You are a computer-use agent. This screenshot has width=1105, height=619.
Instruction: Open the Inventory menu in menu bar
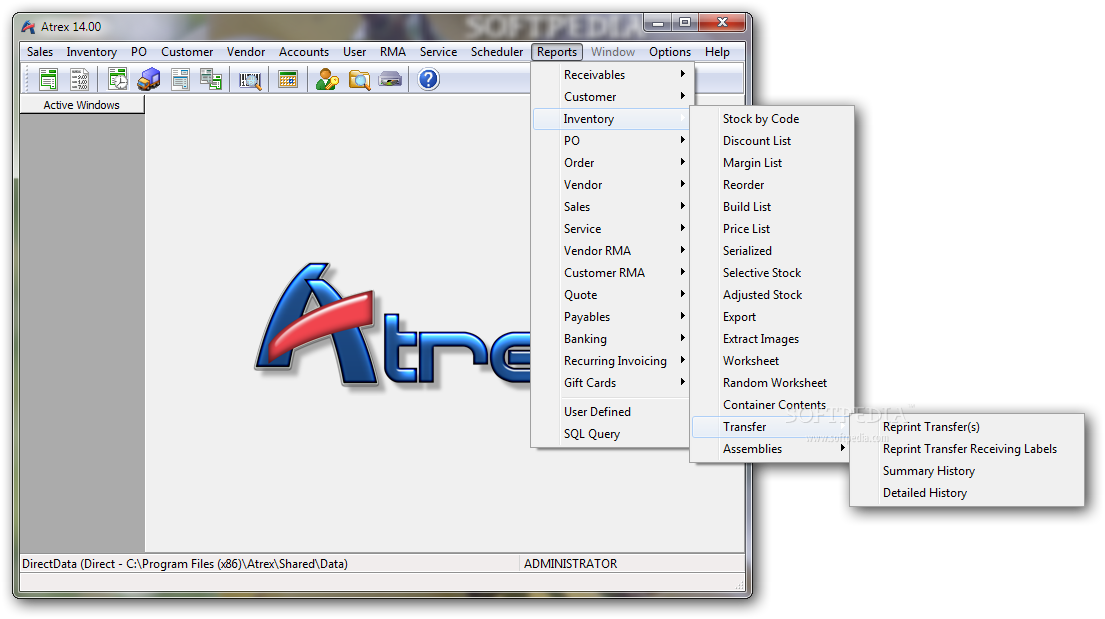[92, 52]
